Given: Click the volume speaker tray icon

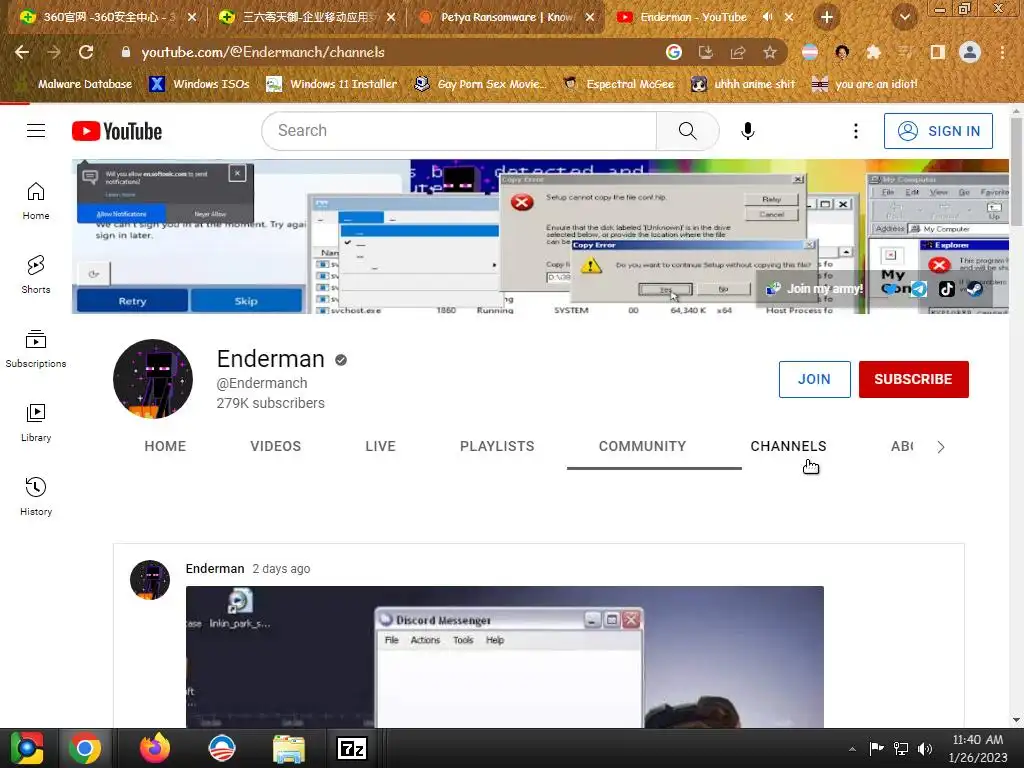Looking at the screenshot, I should 925,748.
